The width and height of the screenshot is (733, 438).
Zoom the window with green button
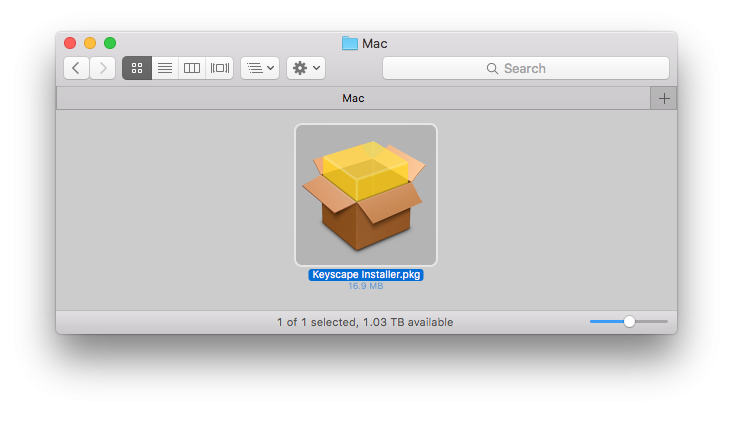coord(110,43)
